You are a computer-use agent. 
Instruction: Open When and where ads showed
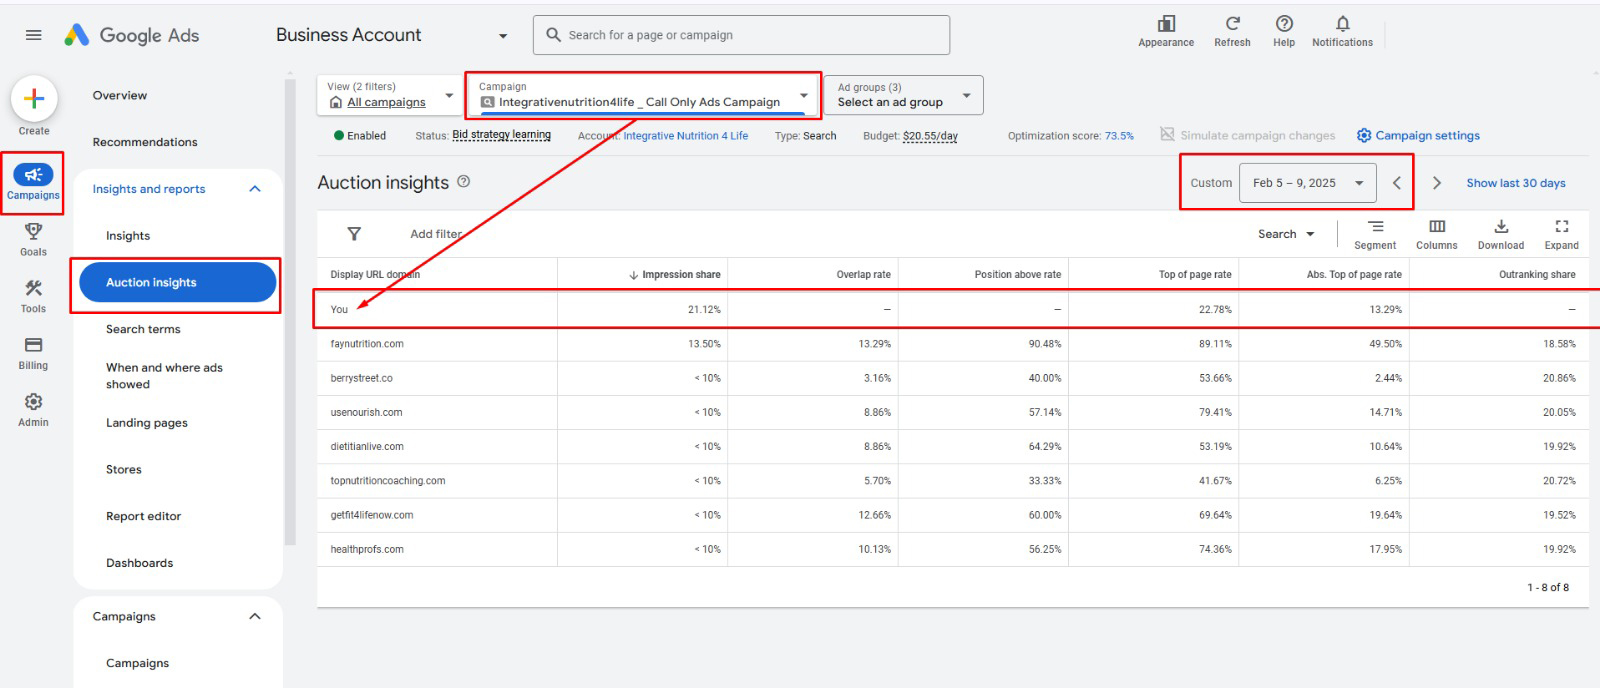point(164,376)
